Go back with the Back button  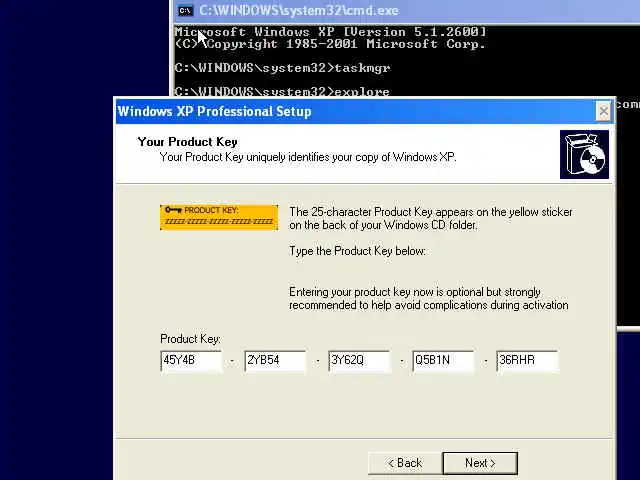404,463
